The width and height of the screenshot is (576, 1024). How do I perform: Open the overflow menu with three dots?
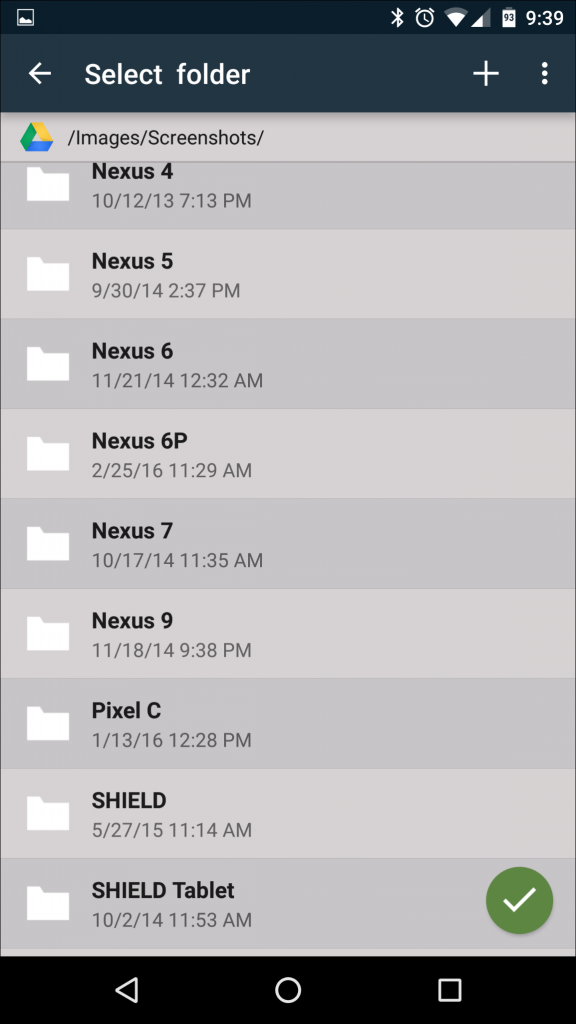(545, 73)
